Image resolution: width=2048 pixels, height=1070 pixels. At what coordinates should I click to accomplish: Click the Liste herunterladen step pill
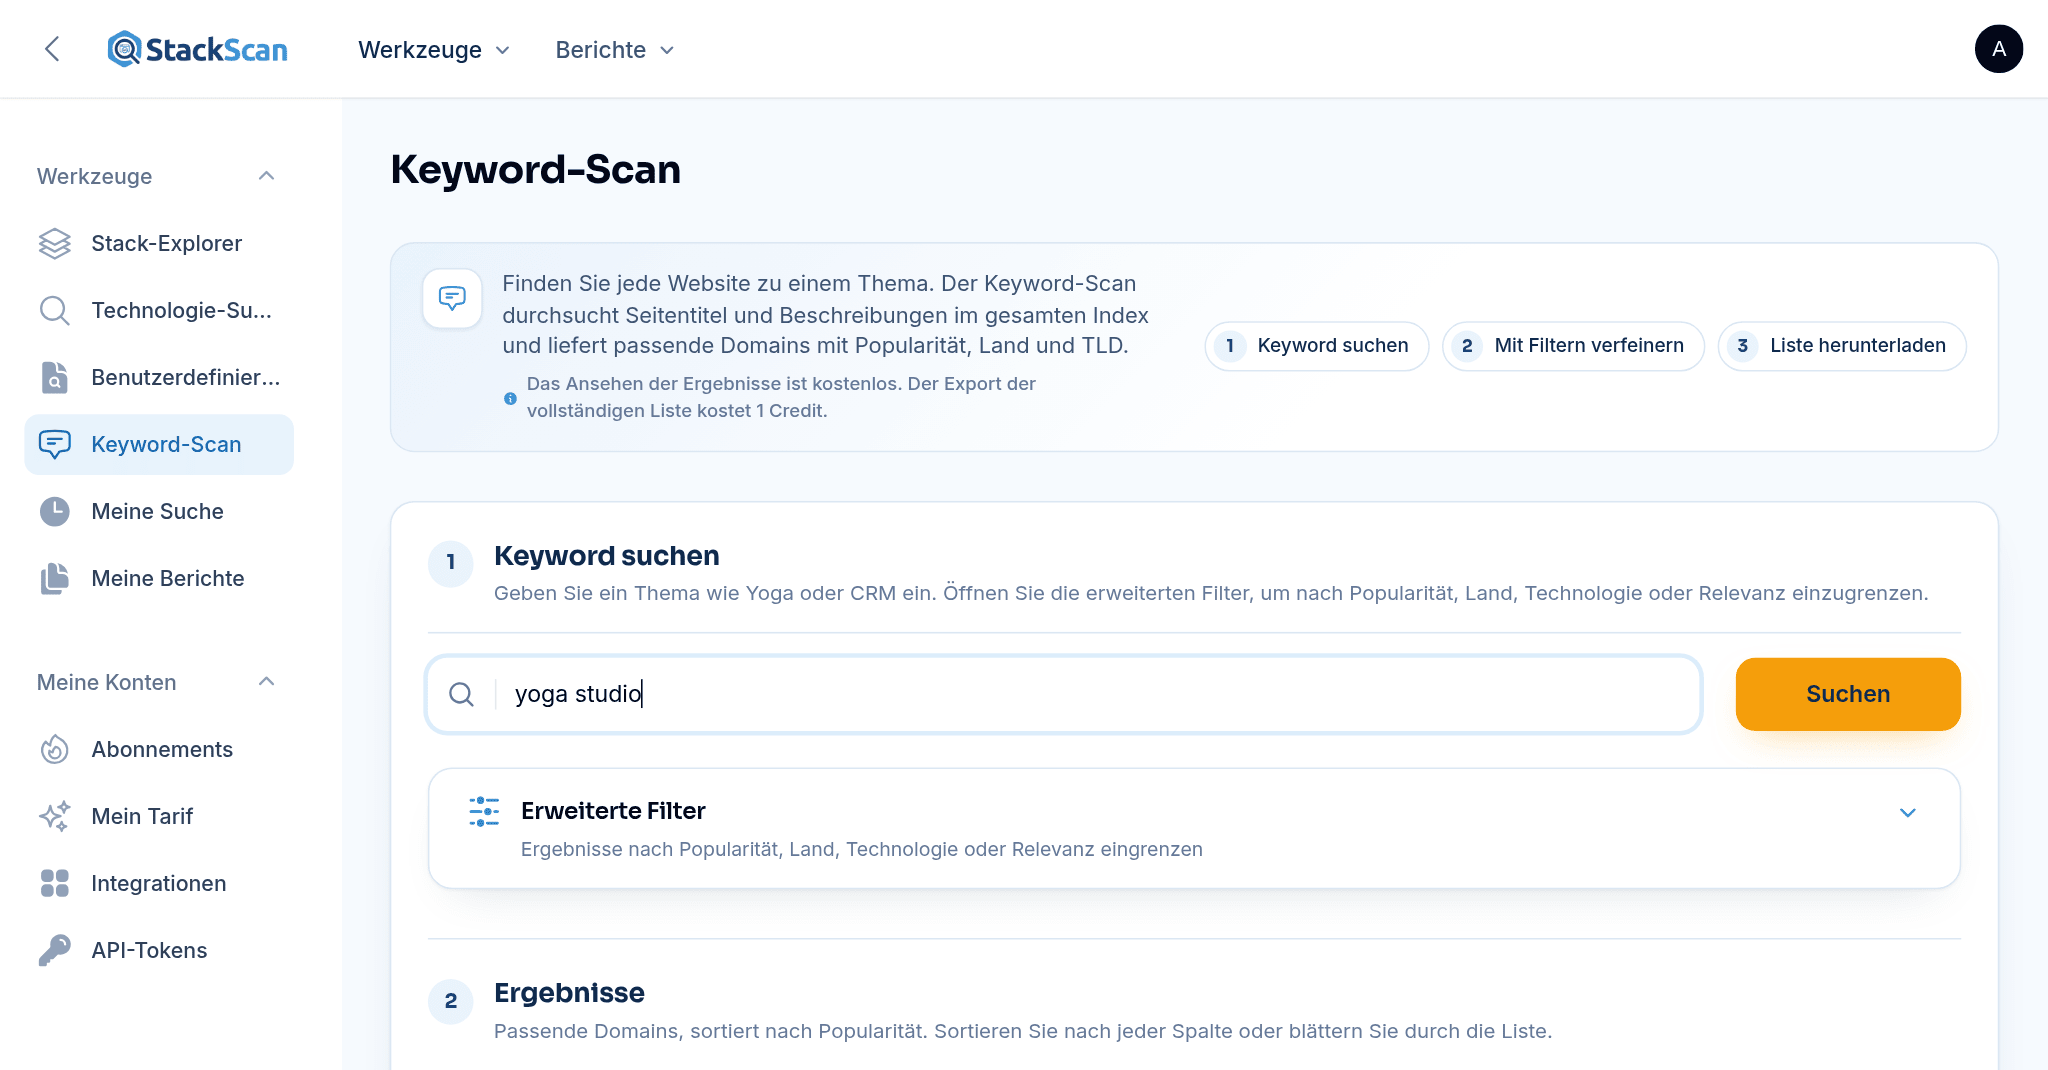pos(1842,346)
